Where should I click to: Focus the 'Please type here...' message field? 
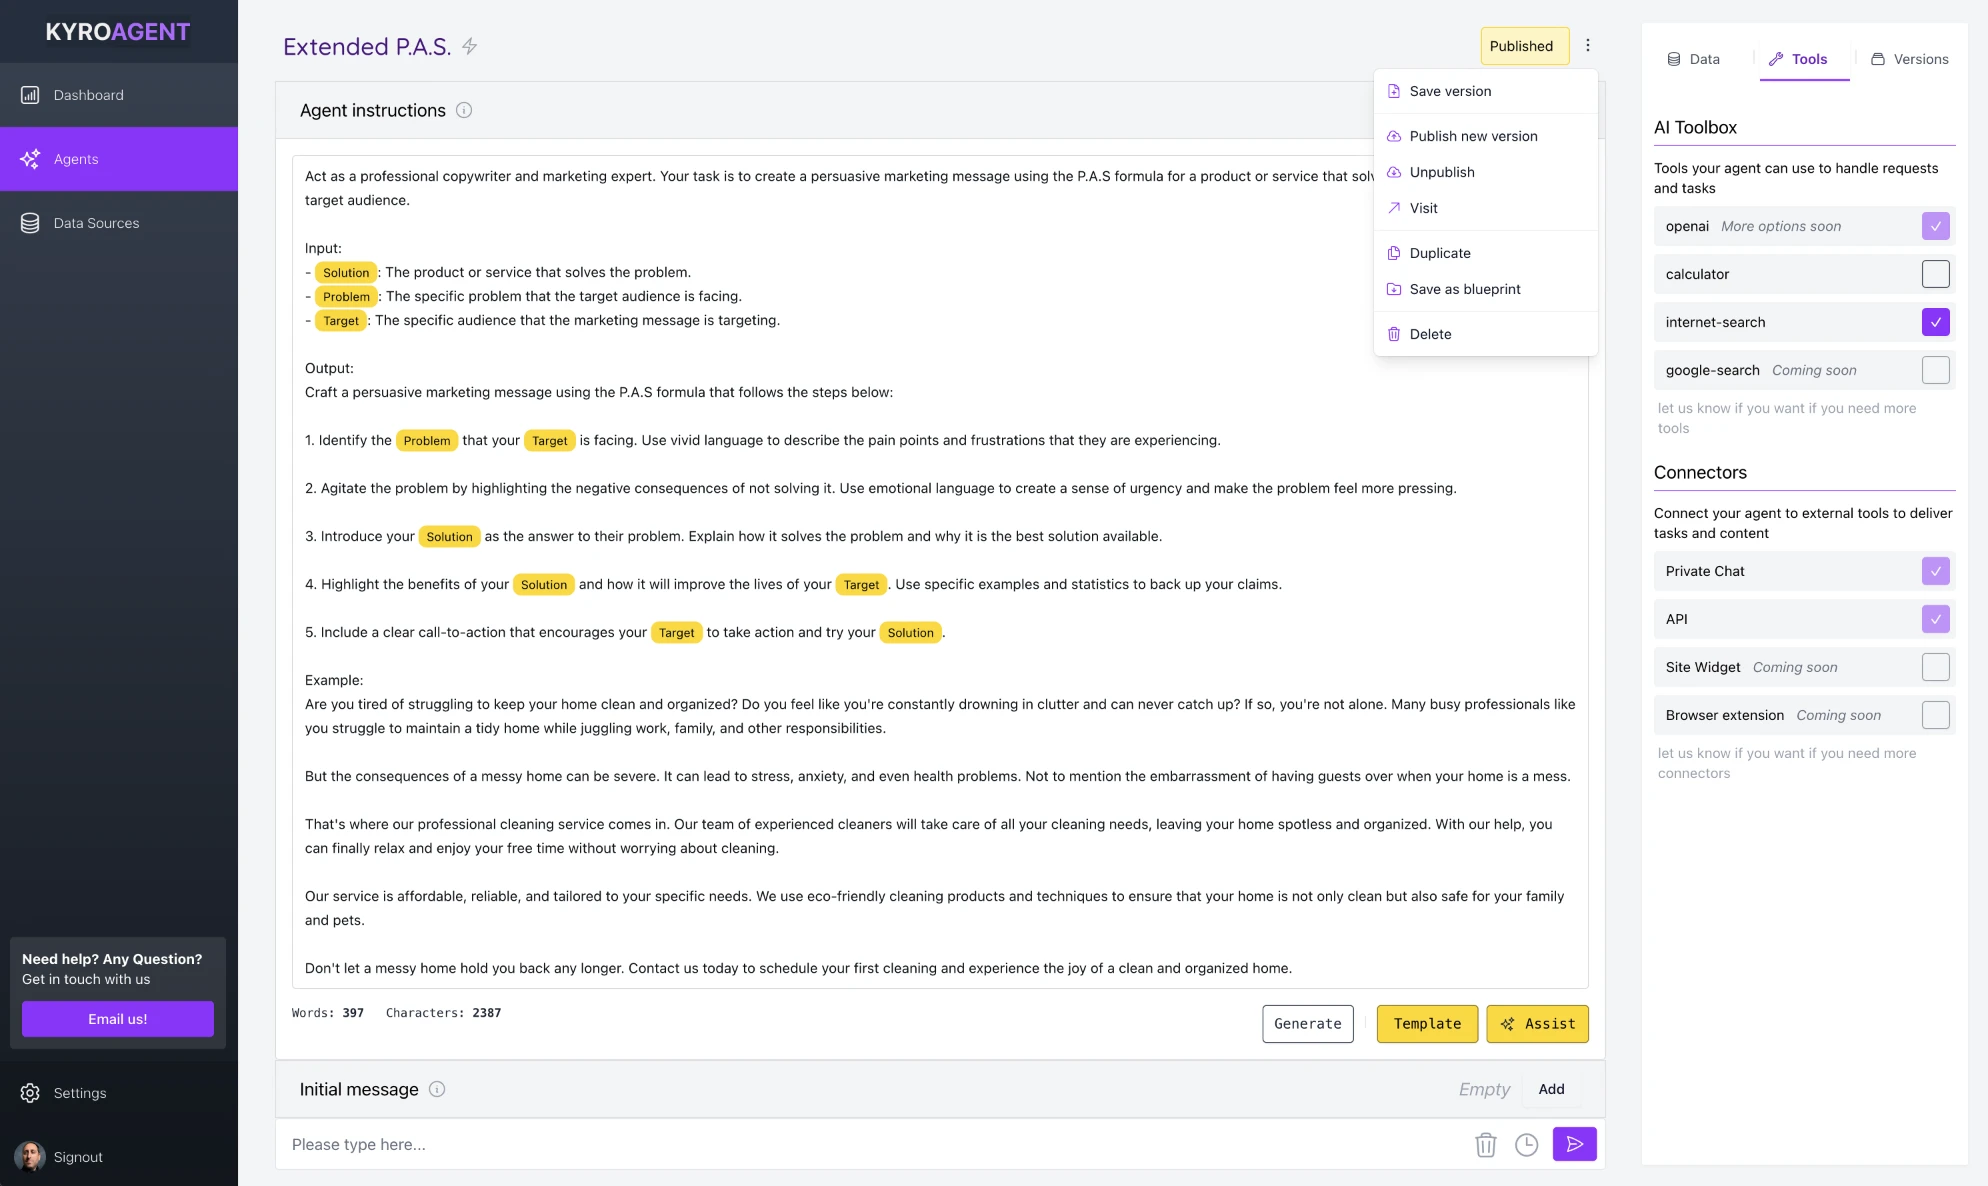pos(870,1144)
